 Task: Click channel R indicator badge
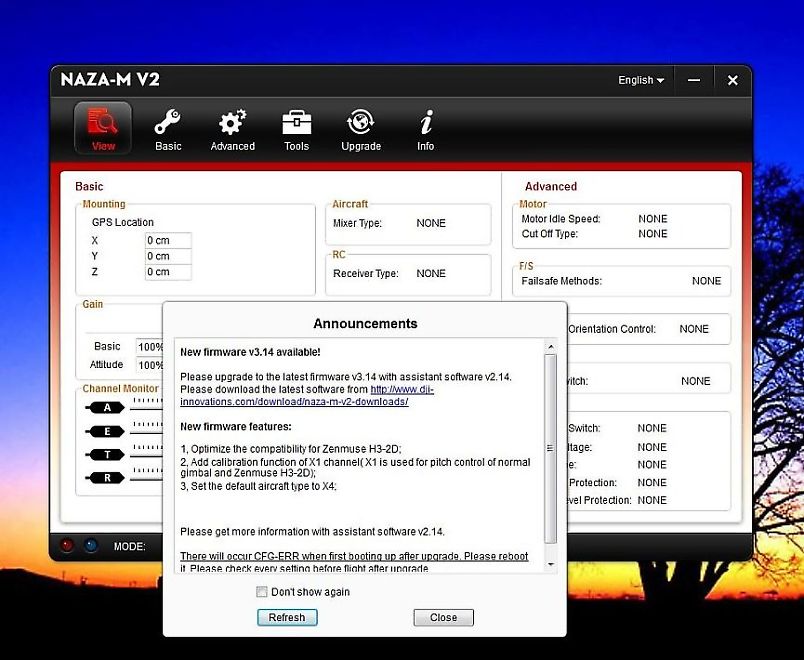(106, 478)
